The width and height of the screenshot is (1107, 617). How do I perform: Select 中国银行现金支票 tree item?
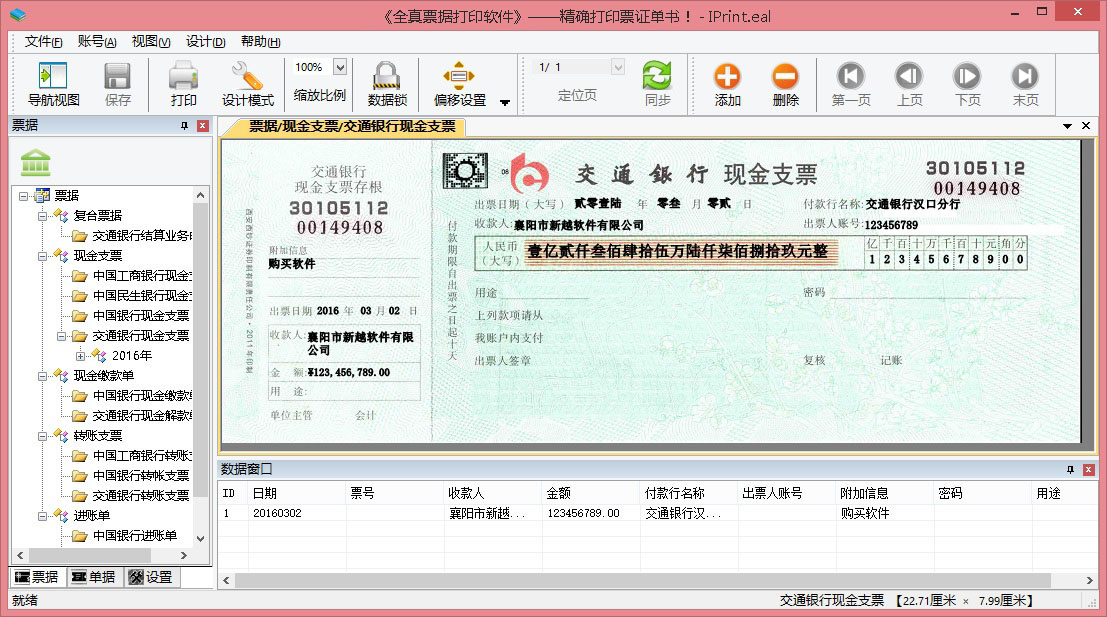pyautogui.click(x=140, y=316)
